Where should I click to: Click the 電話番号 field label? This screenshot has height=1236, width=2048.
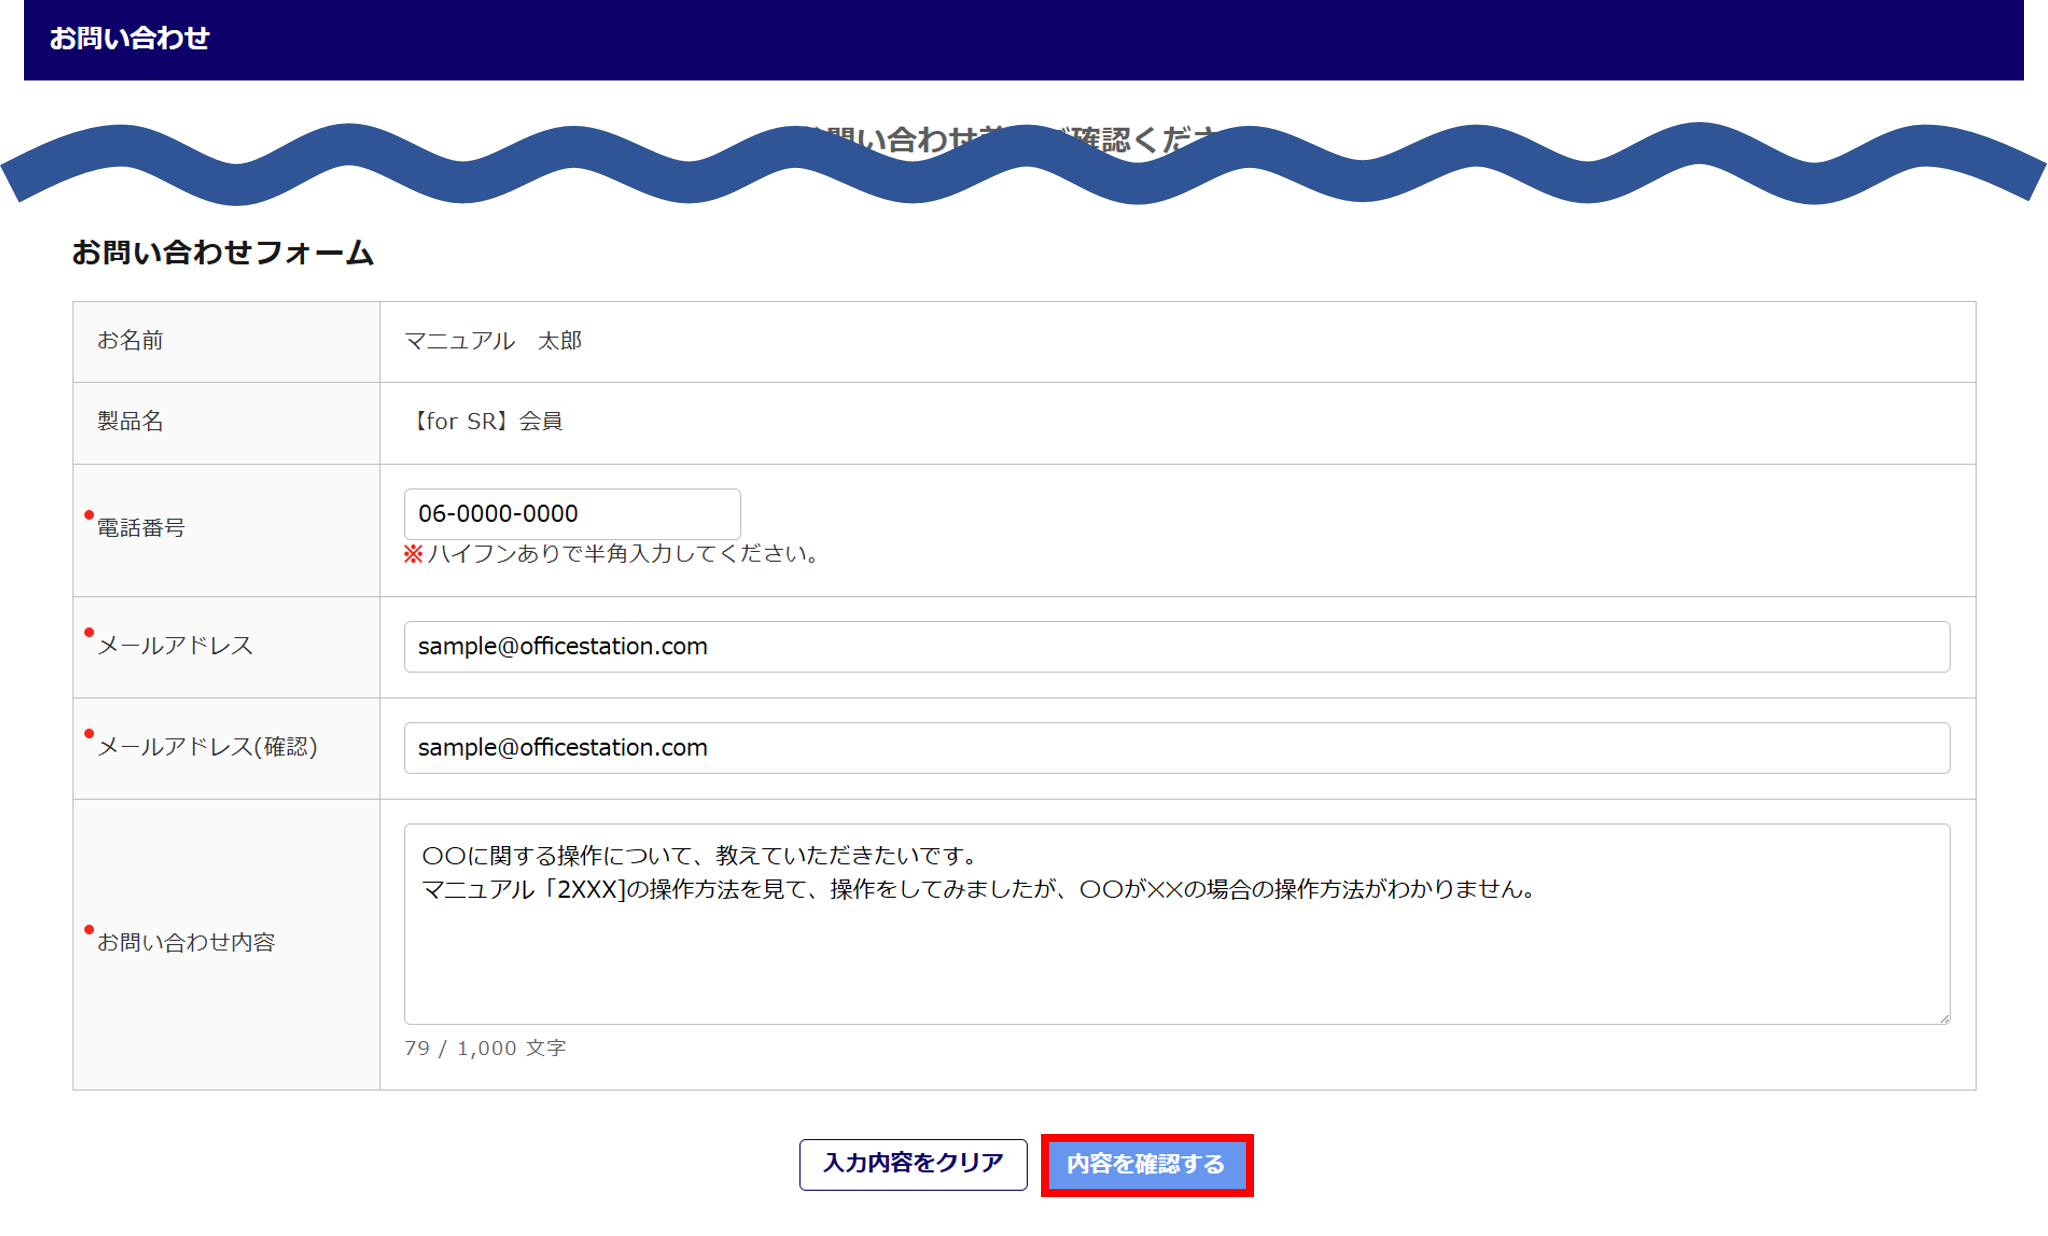[141, 528]
